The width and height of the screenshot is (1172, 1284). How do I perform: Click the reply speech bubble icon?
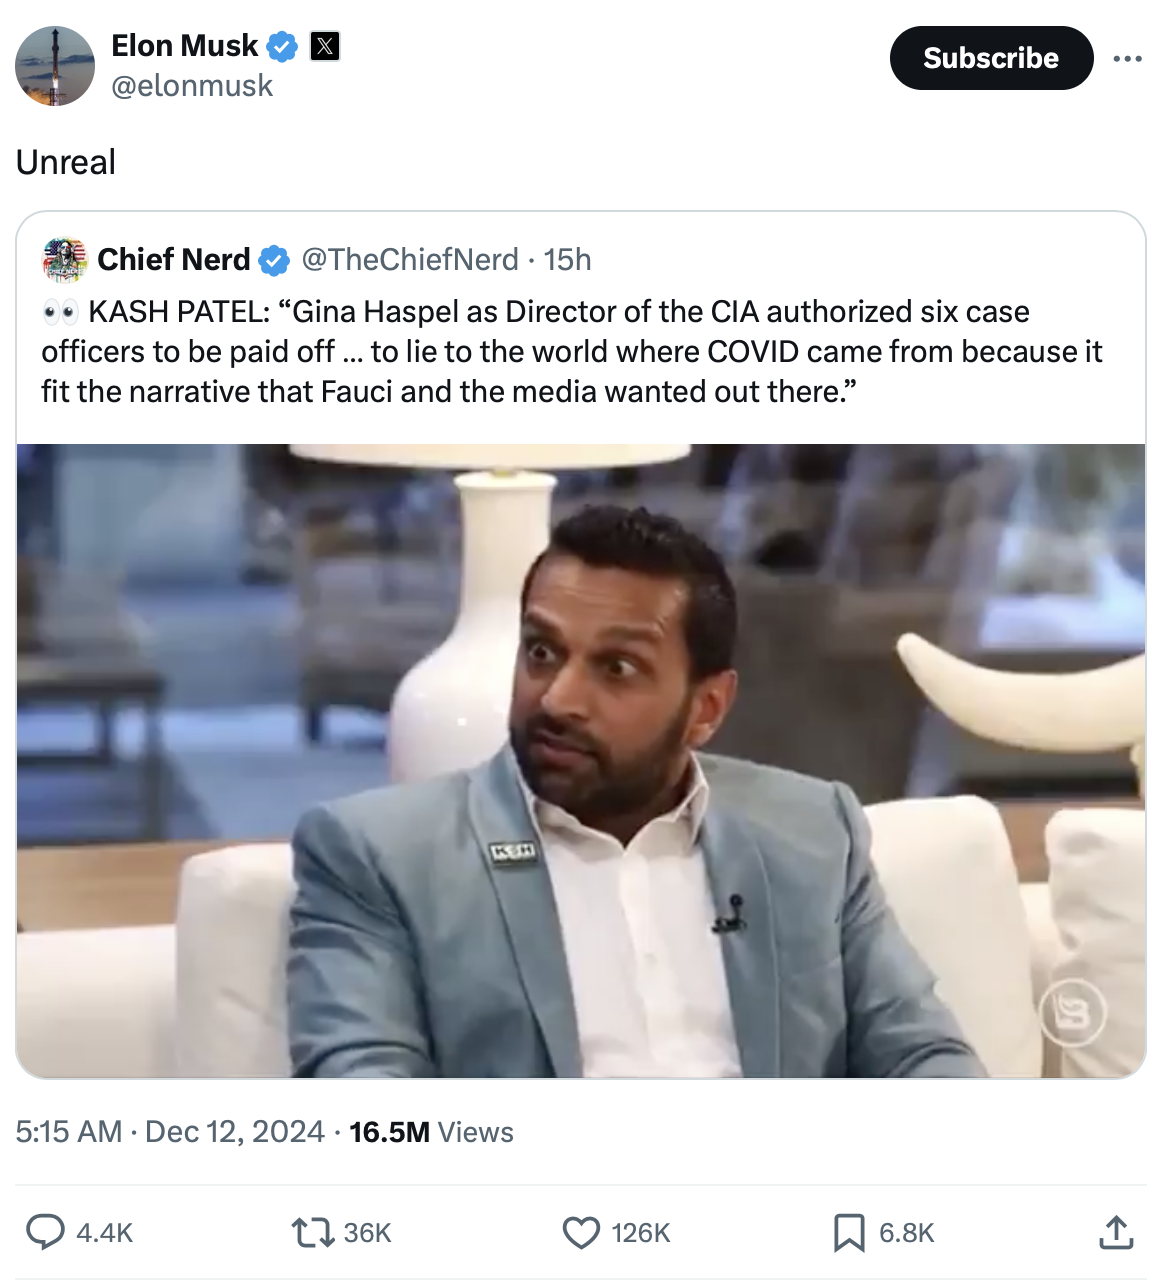coord(45,1232)
